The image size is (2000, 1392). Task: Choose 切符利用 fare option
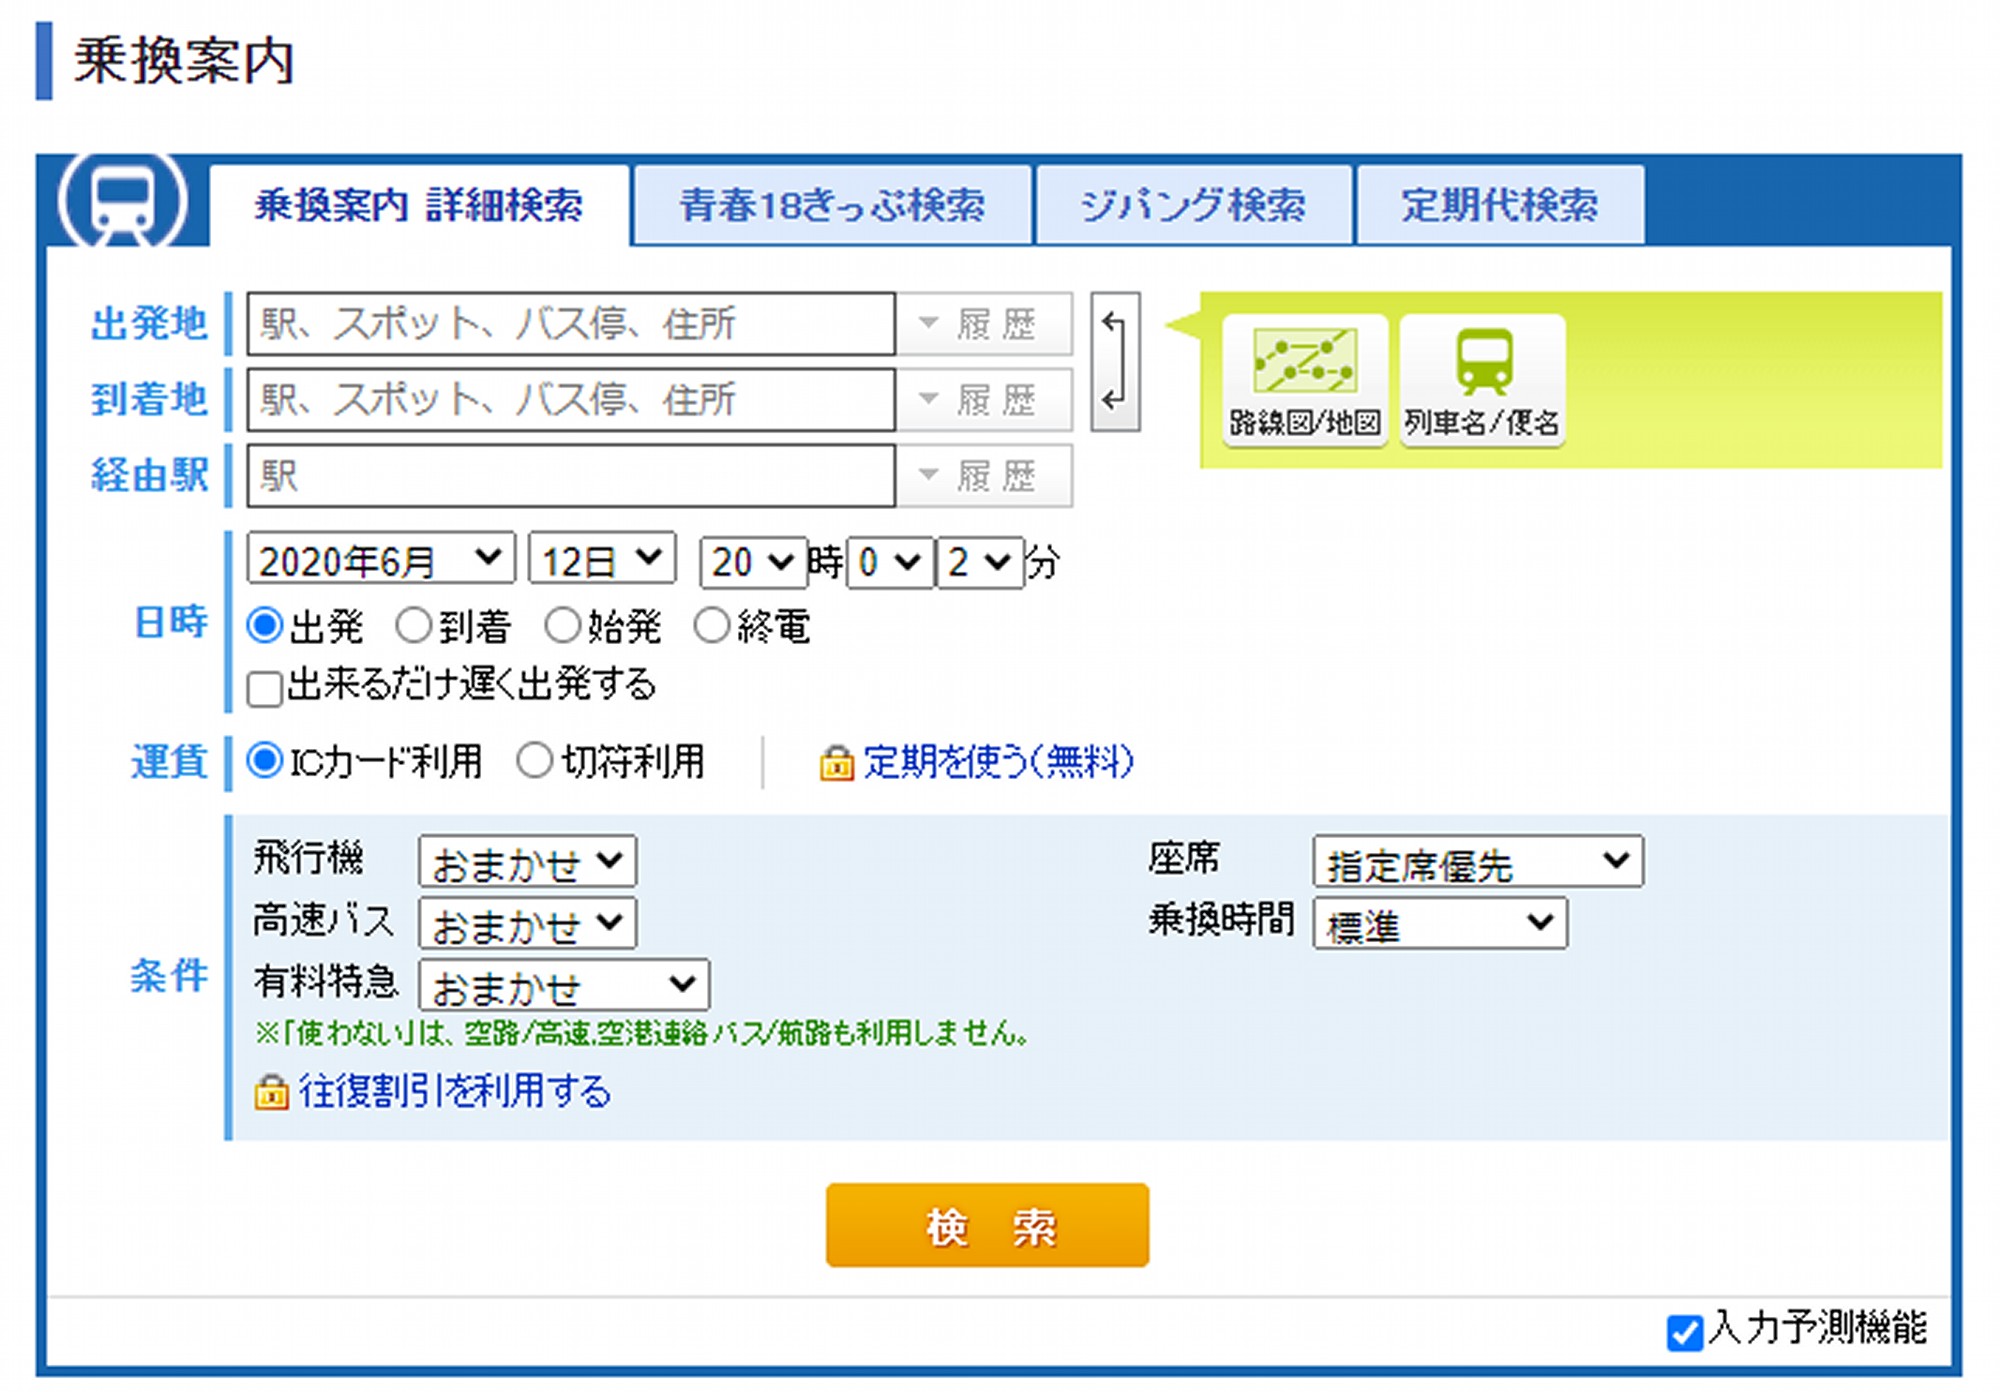point(534,761)
